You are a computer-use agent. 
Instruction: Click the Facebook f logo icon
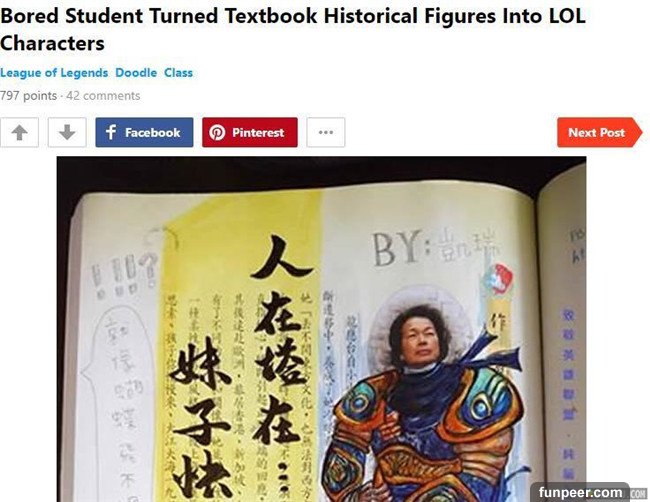[x=111, y=133]
